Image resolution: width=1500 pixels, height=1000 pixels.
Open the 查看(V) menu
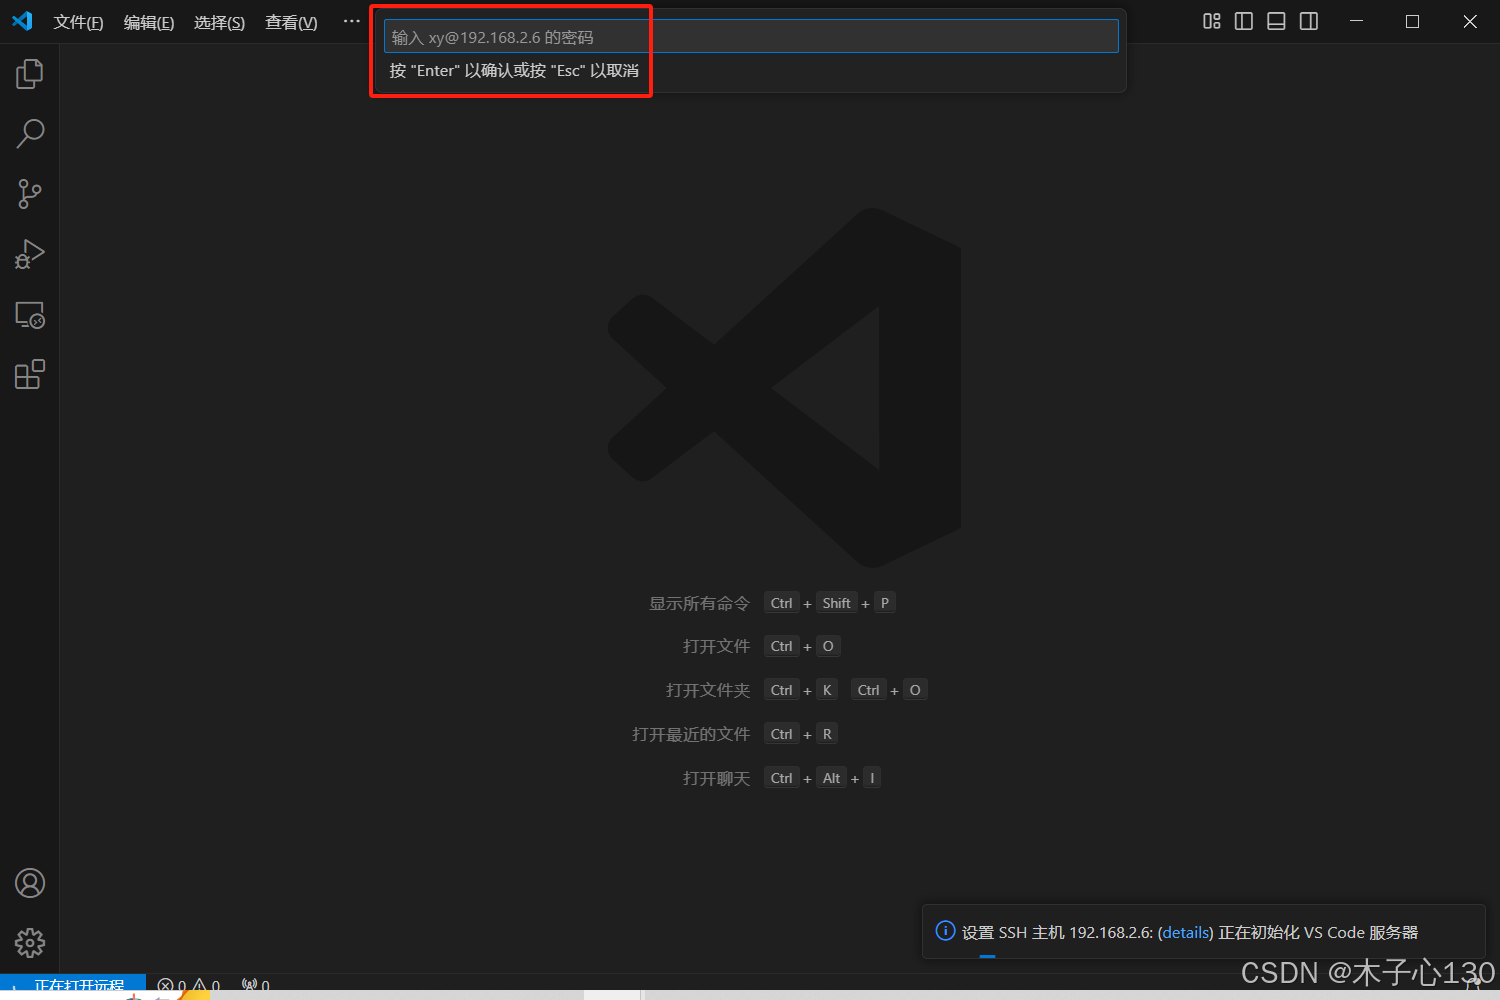coord(290,22)
